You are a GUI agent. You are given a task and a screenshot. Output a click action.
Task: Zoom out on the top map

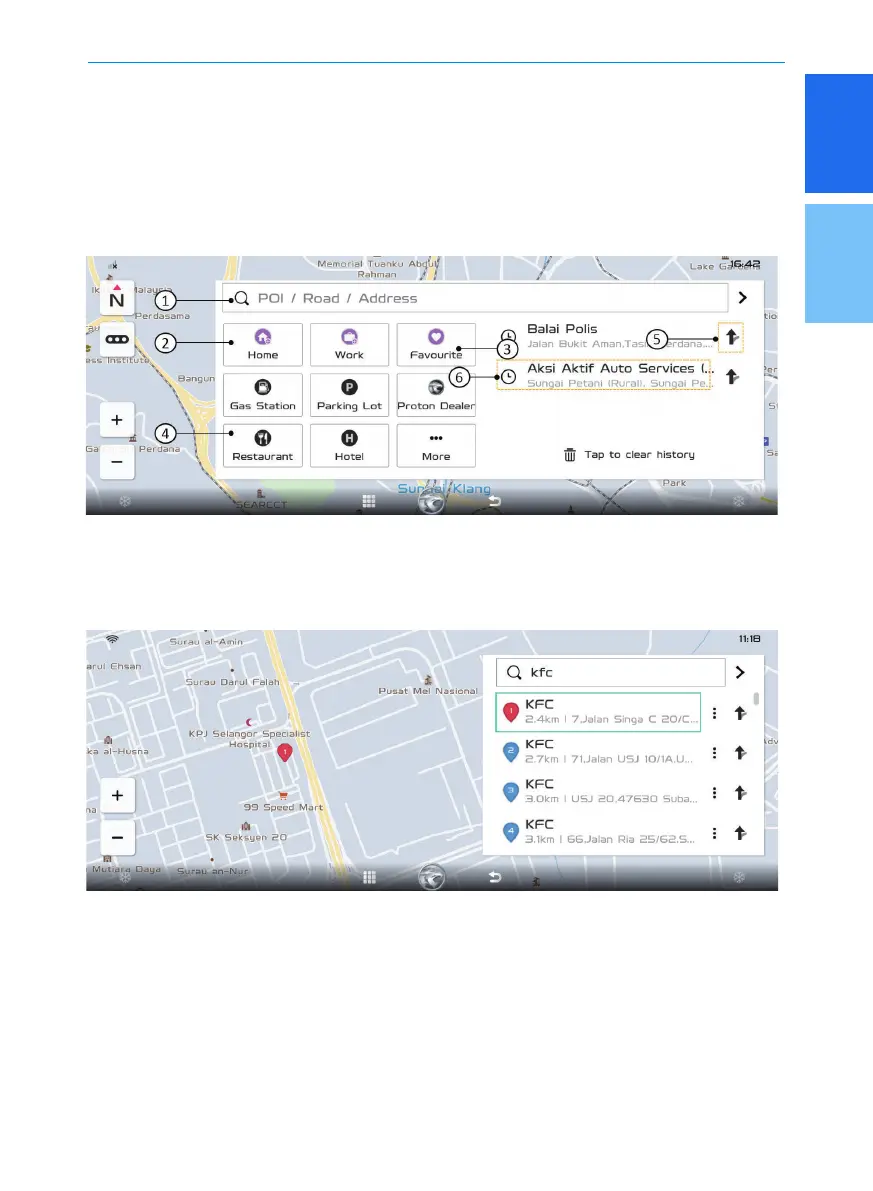tap(117, 461)
